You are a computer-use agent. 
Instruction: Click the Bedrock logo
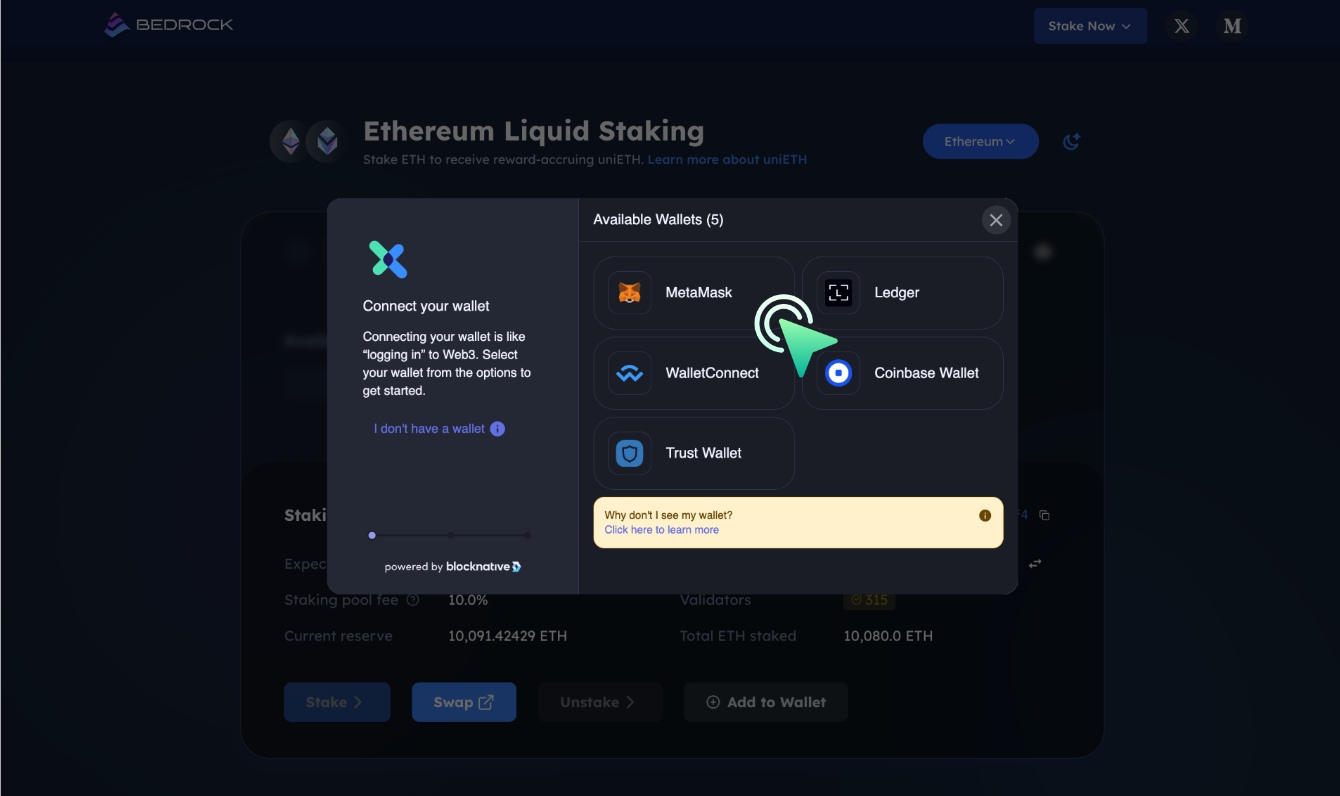(x=169, y=25)
